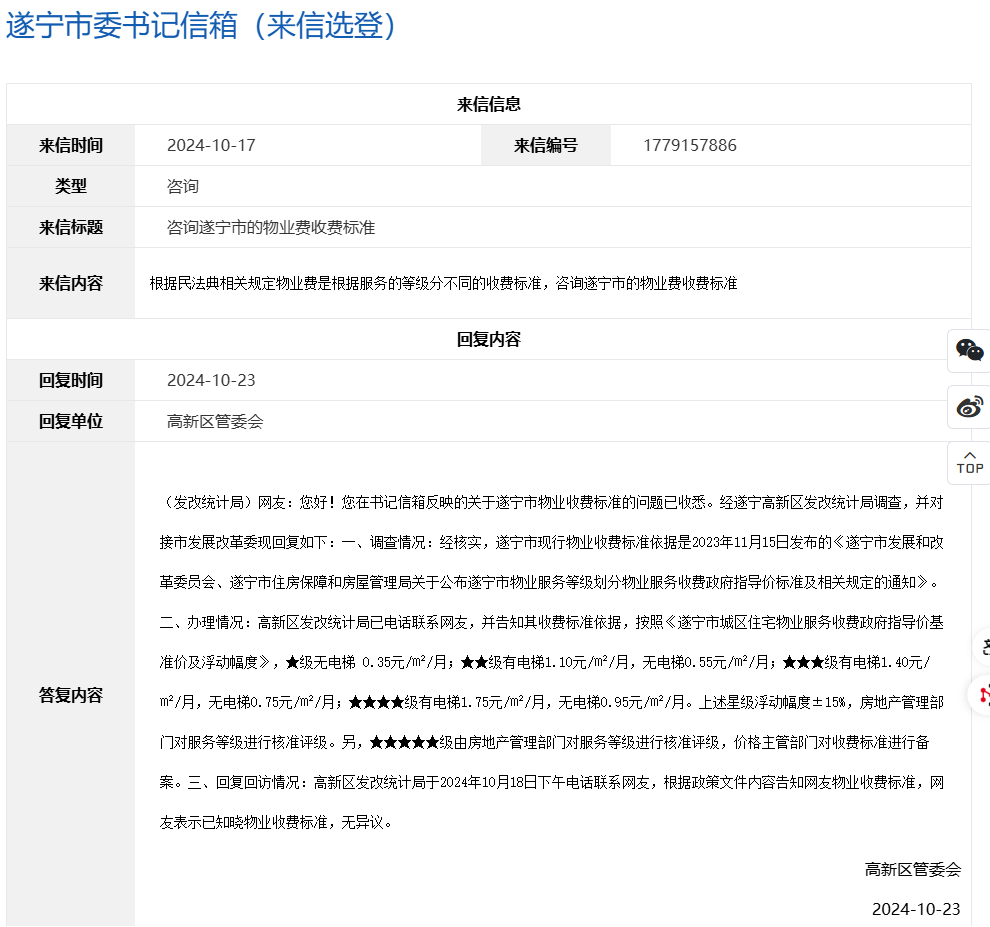Click the 高新区管委会 signature below the reply

click(x=912, y=869)
